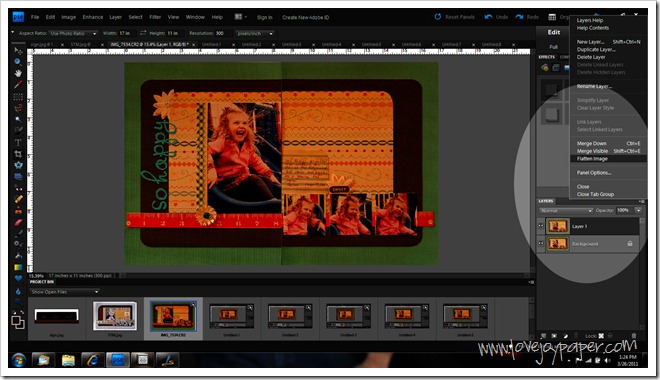Select the Eyedropper tool
Image resolution: width=660 pixels, height=380 pixels.
(18, 85)
